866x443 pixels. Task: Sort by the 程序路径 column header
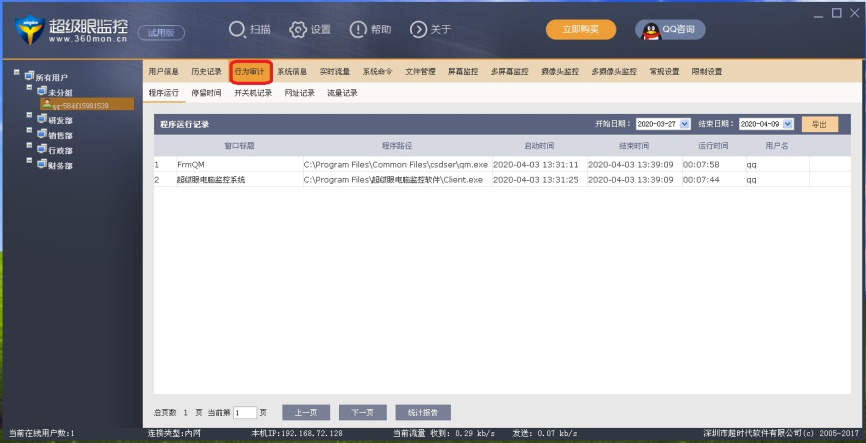398,146
